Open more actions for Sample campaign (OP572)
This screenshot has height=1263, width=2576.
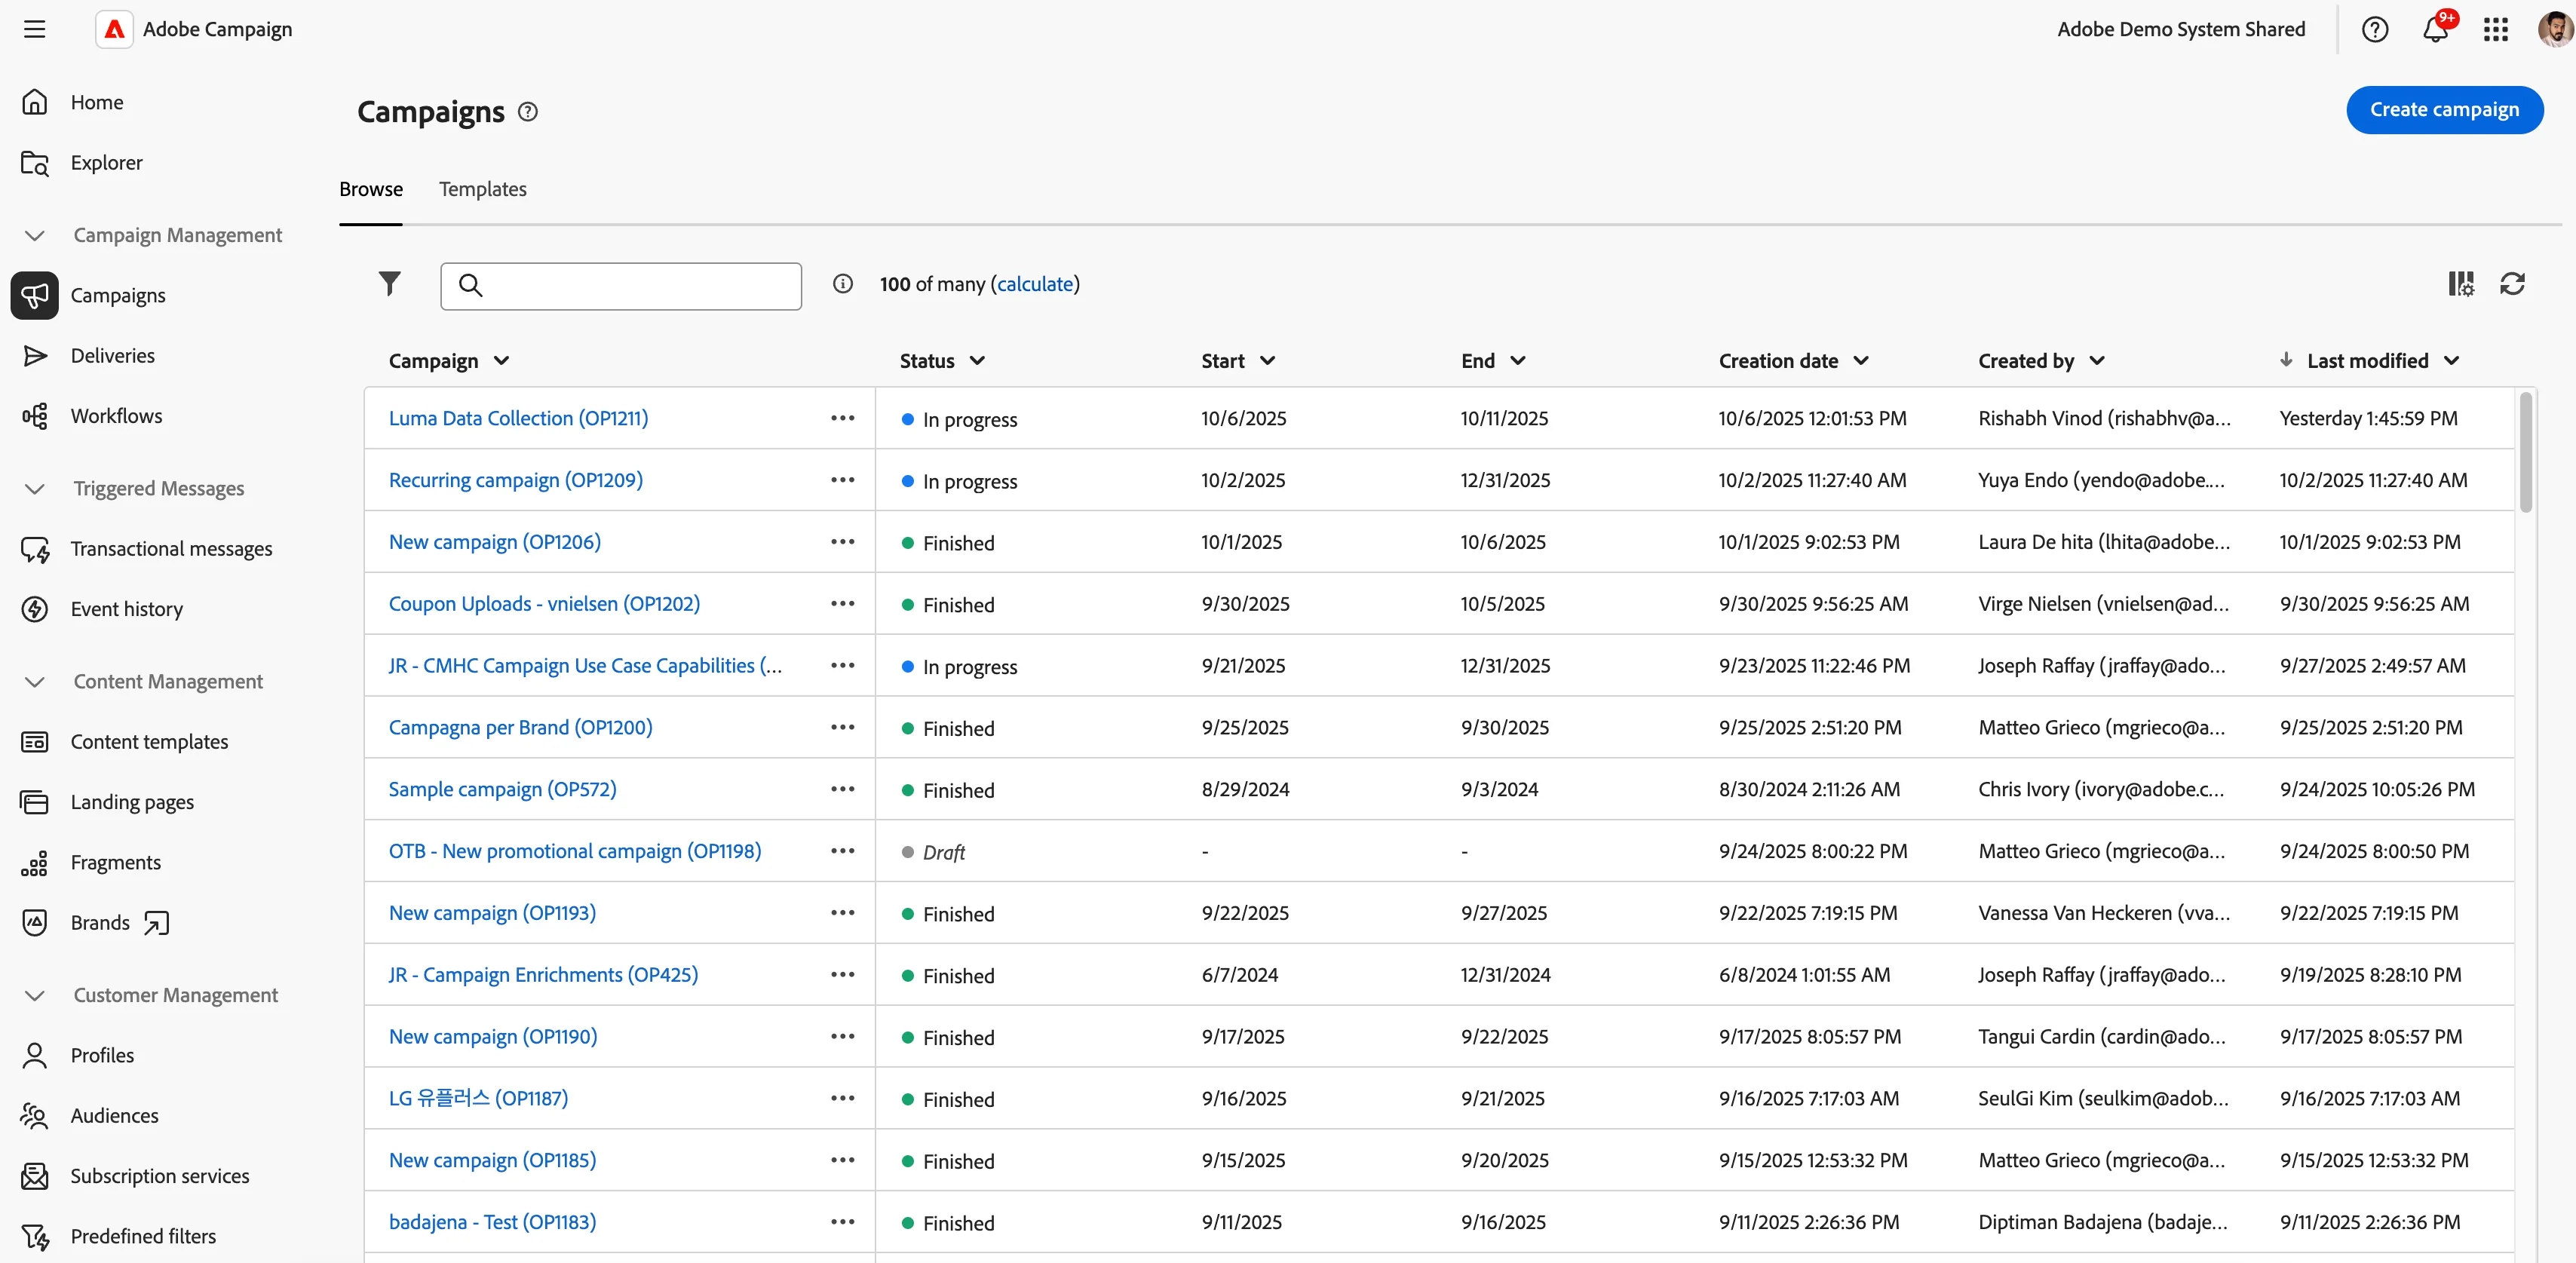(x=843, y=789)
